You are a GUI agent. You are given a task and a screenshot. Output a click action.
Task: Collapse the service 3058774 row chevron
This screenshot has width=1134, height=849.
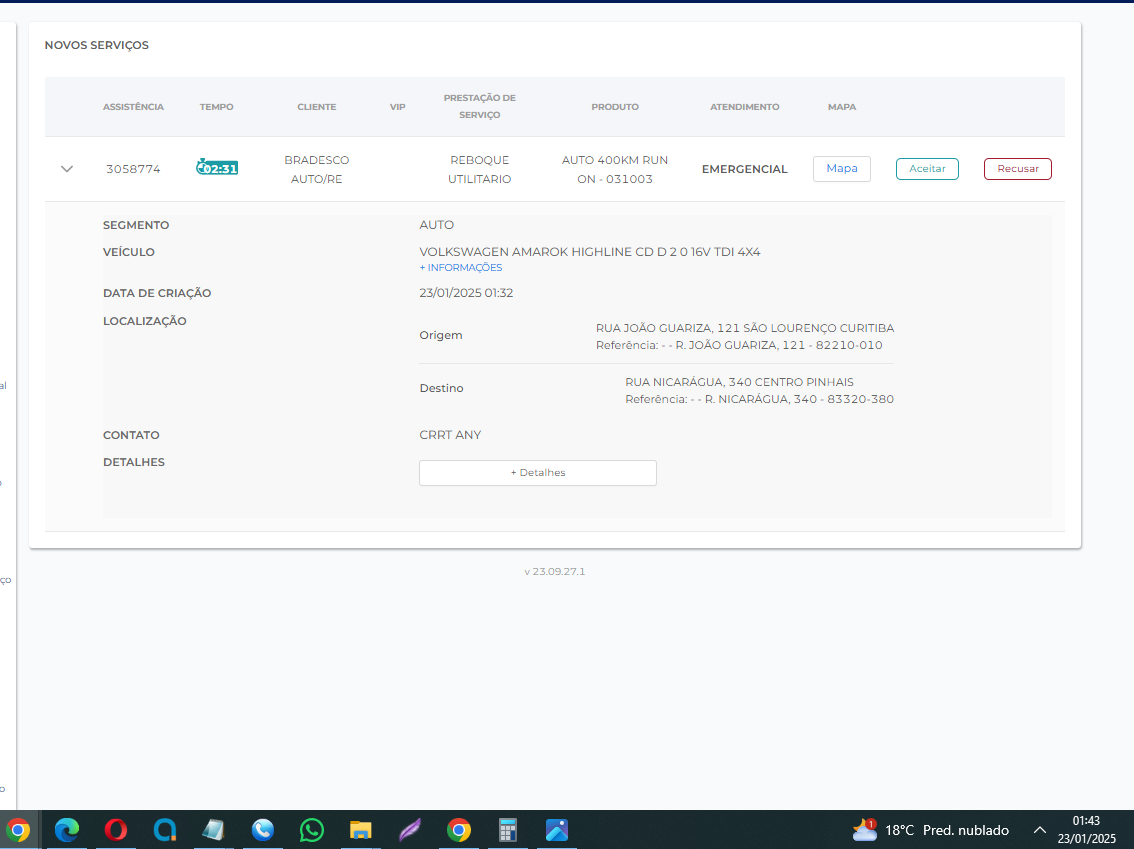click(x=67, y=169)
